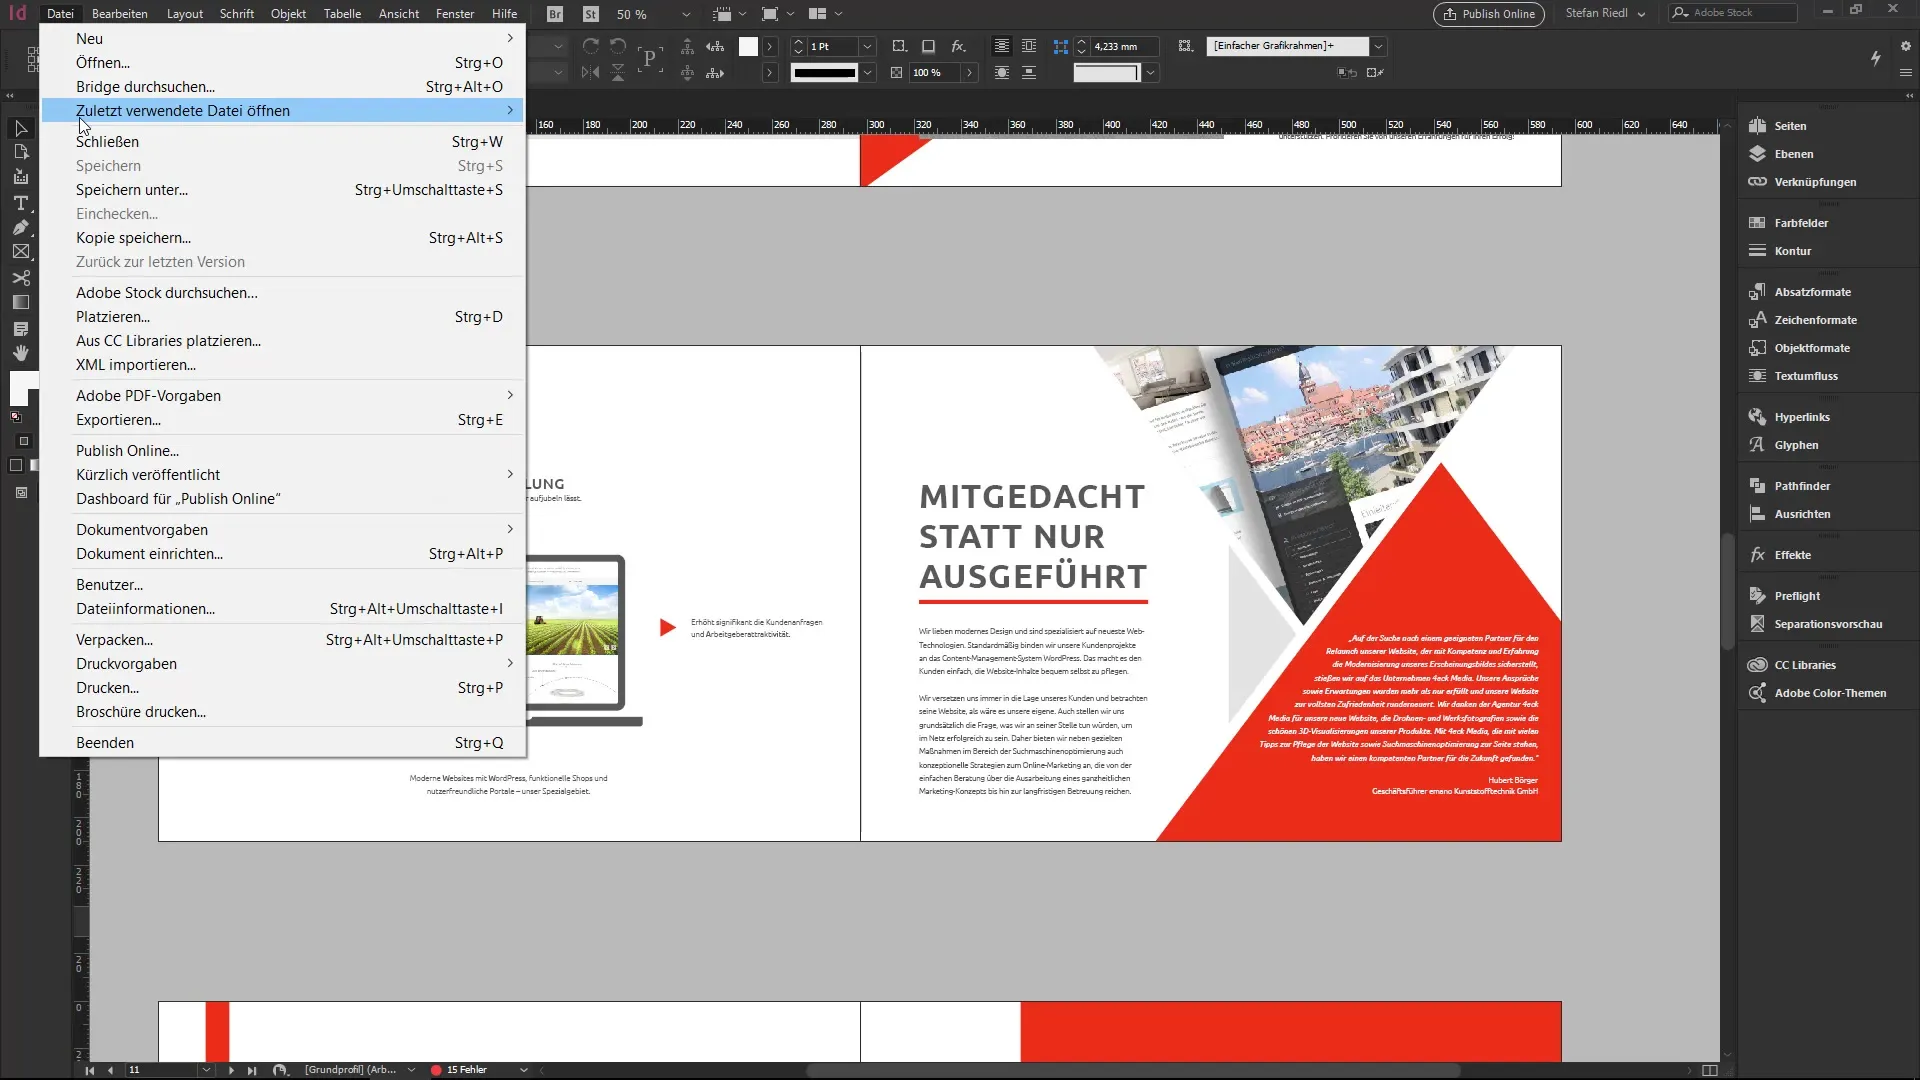Select the Content Collector tool

click(x=20, y=177)
